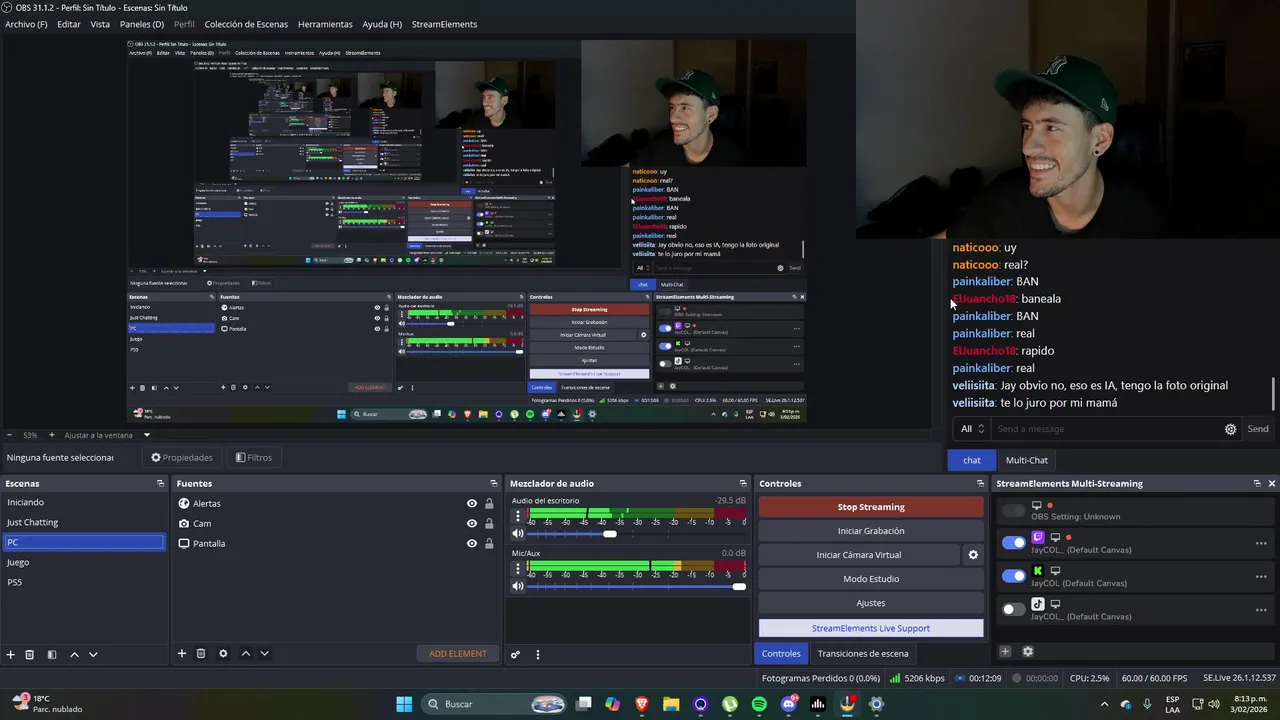This screenshot has width=1280, height=720.
Task: Adjust Mic/Aux volume slider
Action: [739, 586]
